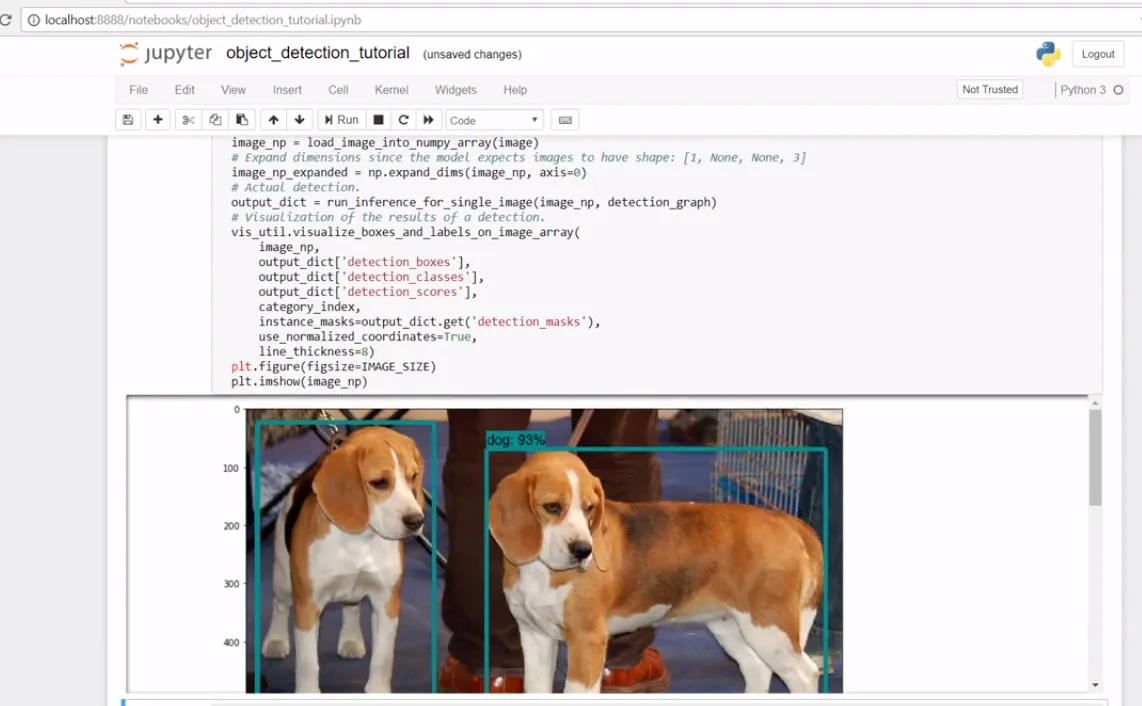Viewport: 1142px width, 706px height.
Task: Click the kernel idle indicator circle
Action: [1118, 90]
